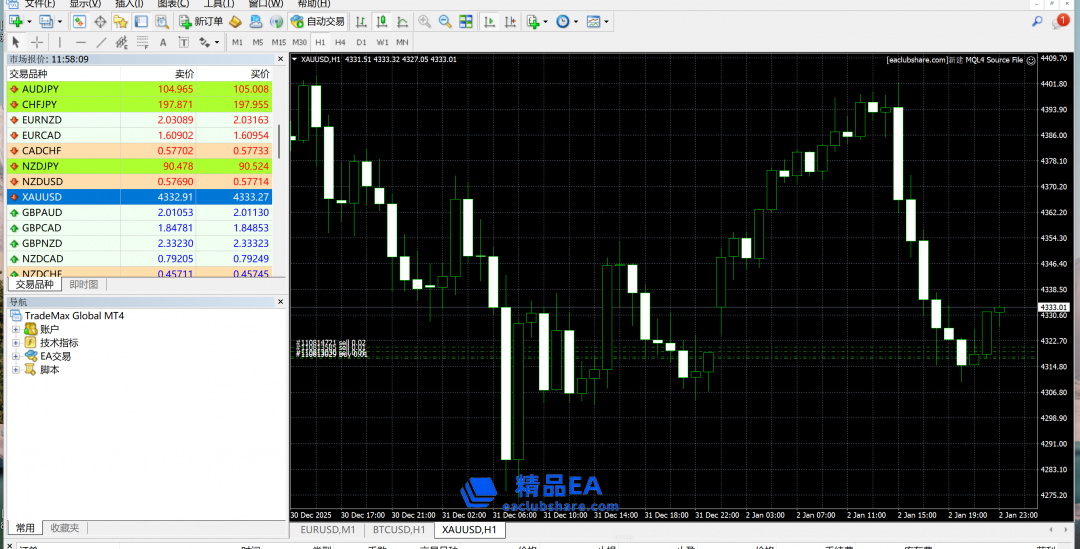This screenshot has height=549, width=1080.
Task: Expand the EA交易 tree node
Action: click(16, 356)
